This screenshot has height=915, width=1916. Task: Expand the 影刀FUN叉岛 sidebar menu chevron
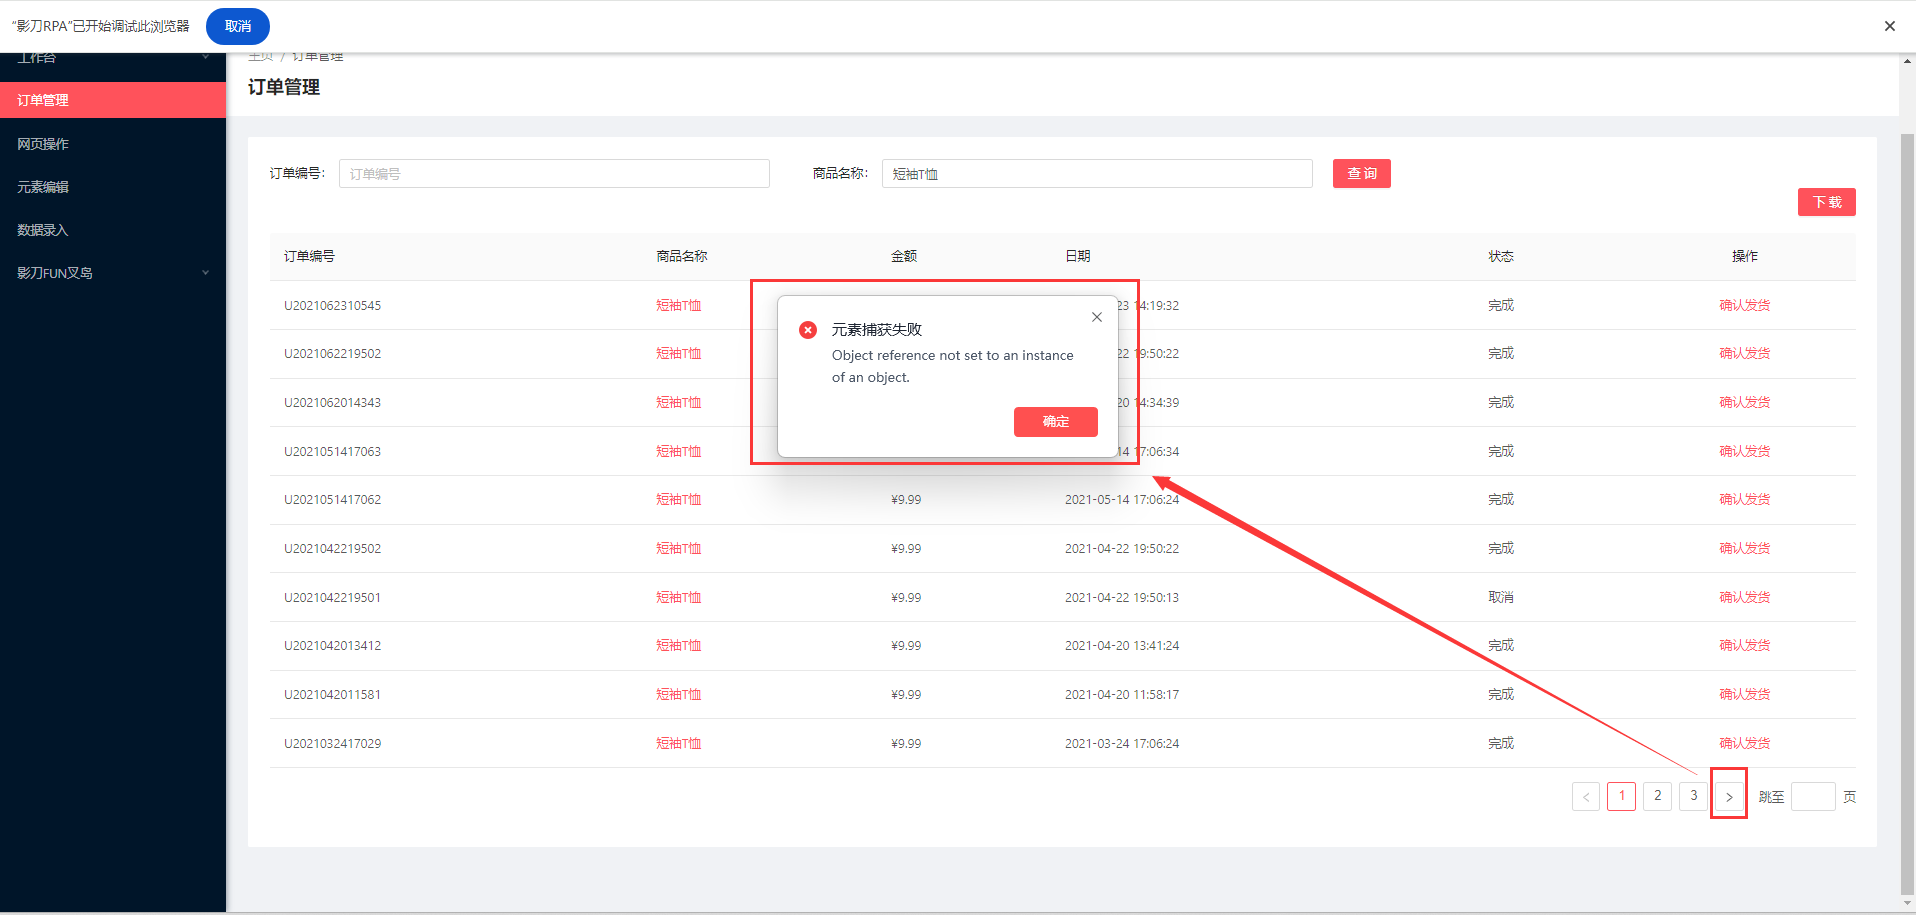[206, 273]
